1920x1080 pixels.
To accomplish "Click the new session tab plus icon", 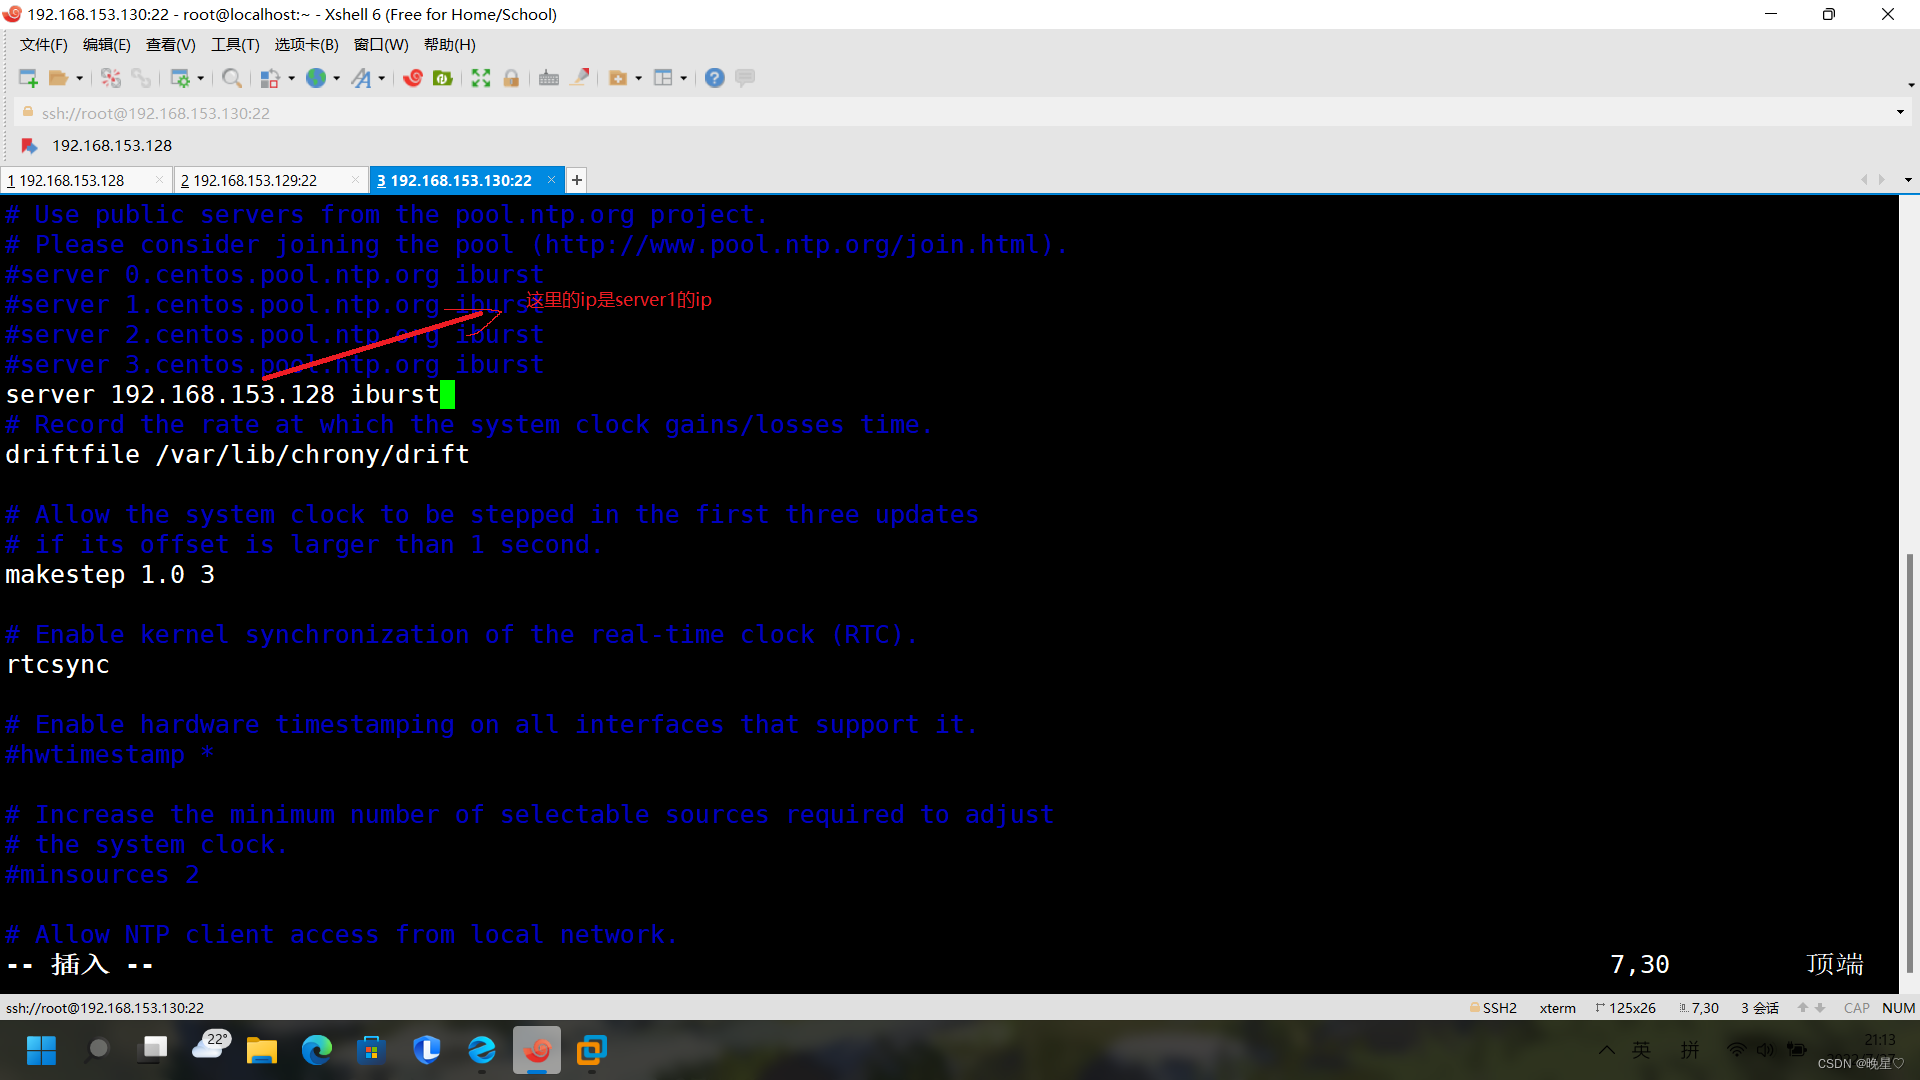I will click(576, 181).
